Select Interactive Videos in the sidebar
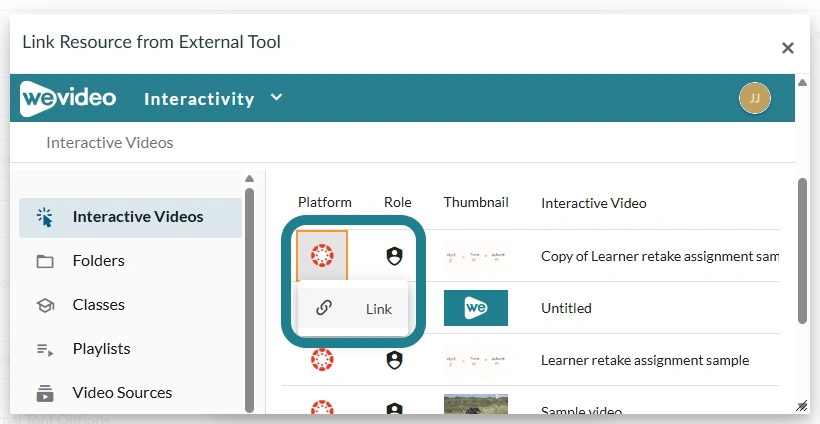This screenshot has height=424, width=820. pyautogui.click(x=130, y=217)
